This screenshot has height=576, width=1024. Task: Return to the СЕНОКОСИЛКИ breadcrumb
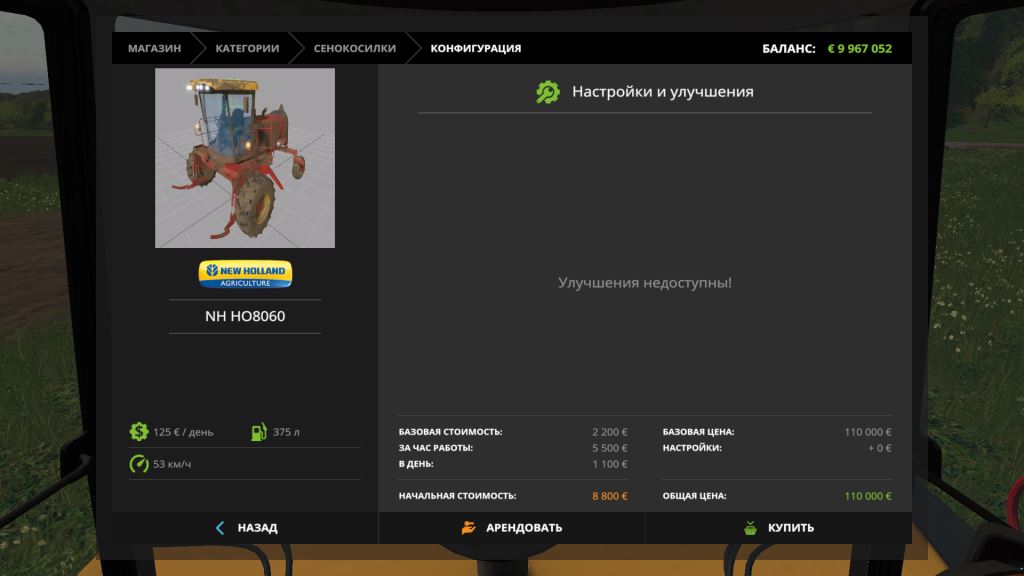click(x=354, y=48)
